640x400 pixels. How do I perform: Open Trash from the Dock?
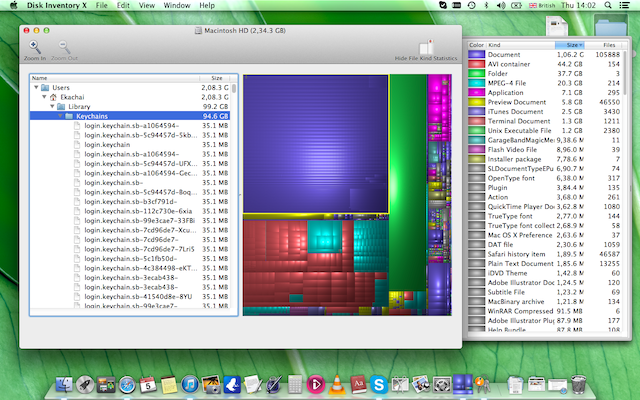pos(578,384)
